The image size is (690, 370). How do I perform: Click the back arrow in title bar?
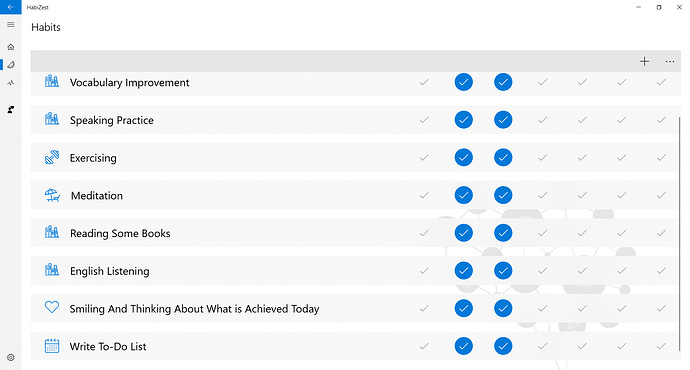[11, 7]
